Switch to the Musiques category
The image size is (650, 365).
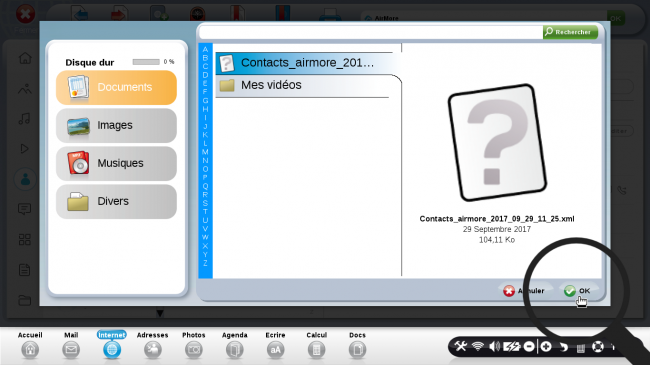tap(116, 163)
